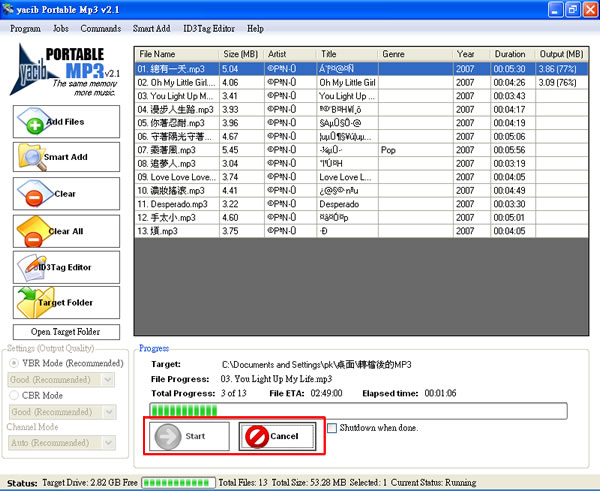Click Open Target Folder button
The image size is (600, 491).
tap(65, 332)
